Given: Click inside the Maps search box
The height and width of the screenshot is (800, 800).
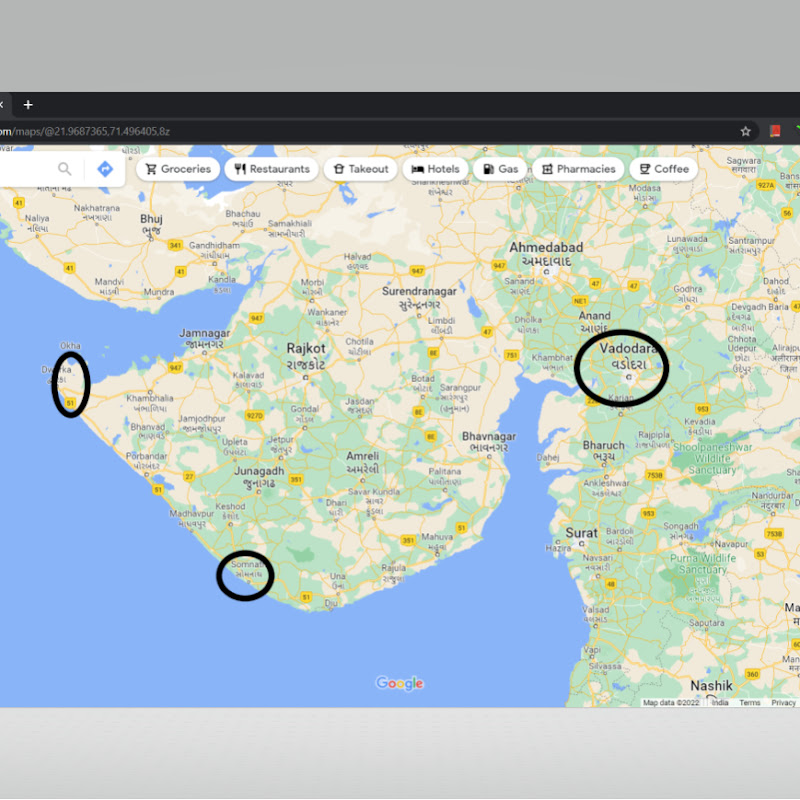Looking at the screenshot, I should [26, 169].
